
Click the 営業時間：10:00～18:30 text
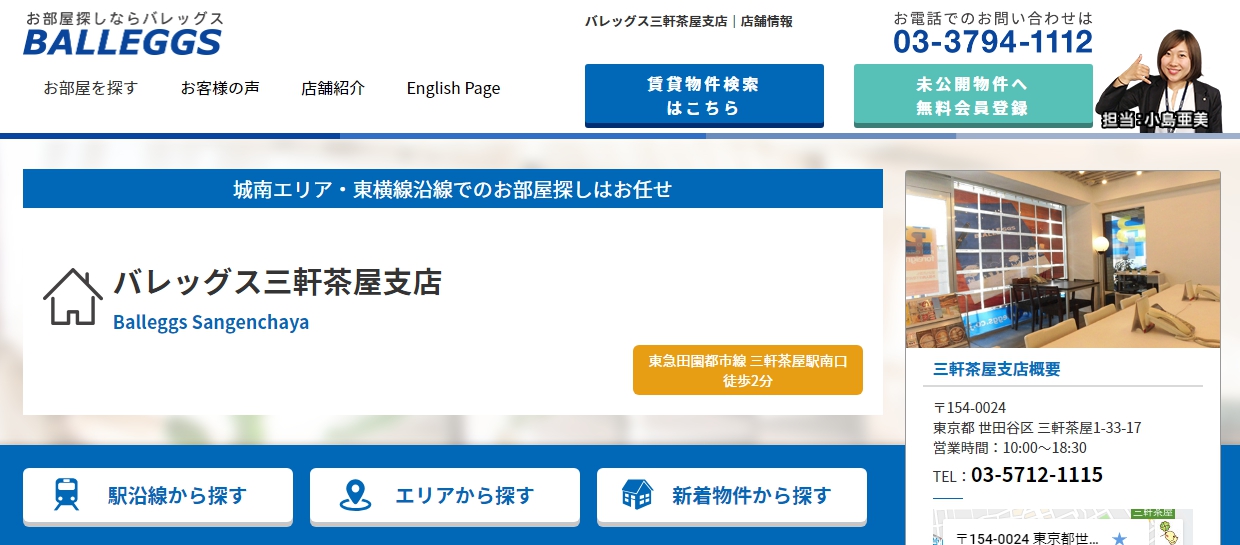(1010, 448)
